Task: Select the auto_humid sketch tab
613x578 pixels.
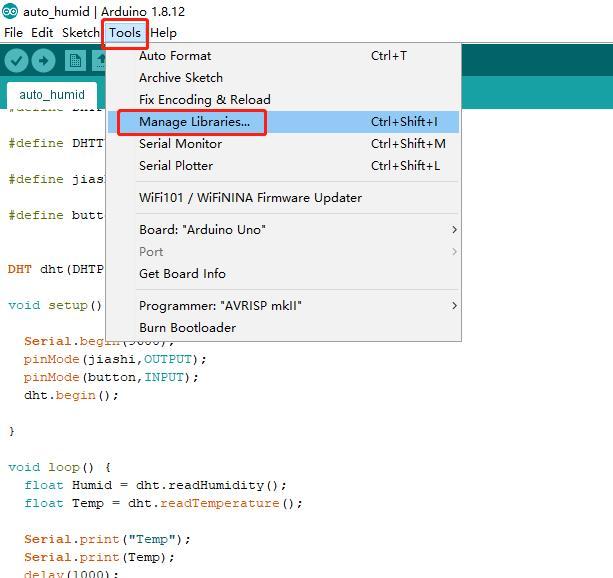Action: pos(52,95)
